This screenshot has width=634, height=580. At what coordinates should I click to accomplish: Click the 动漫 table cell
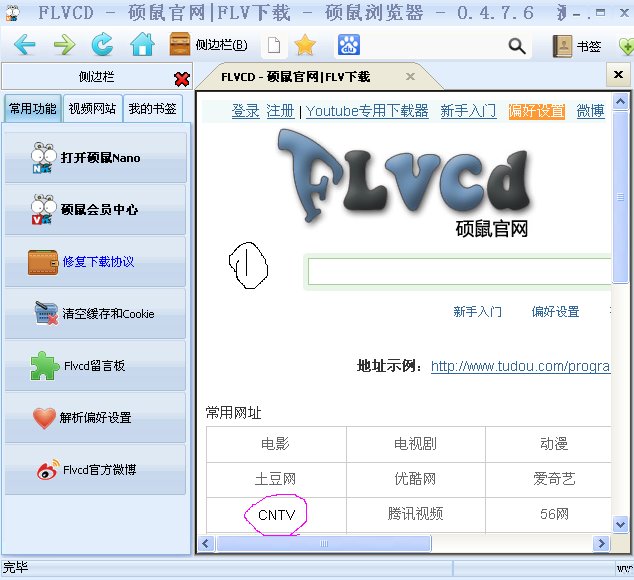click(x=548, y=444)
